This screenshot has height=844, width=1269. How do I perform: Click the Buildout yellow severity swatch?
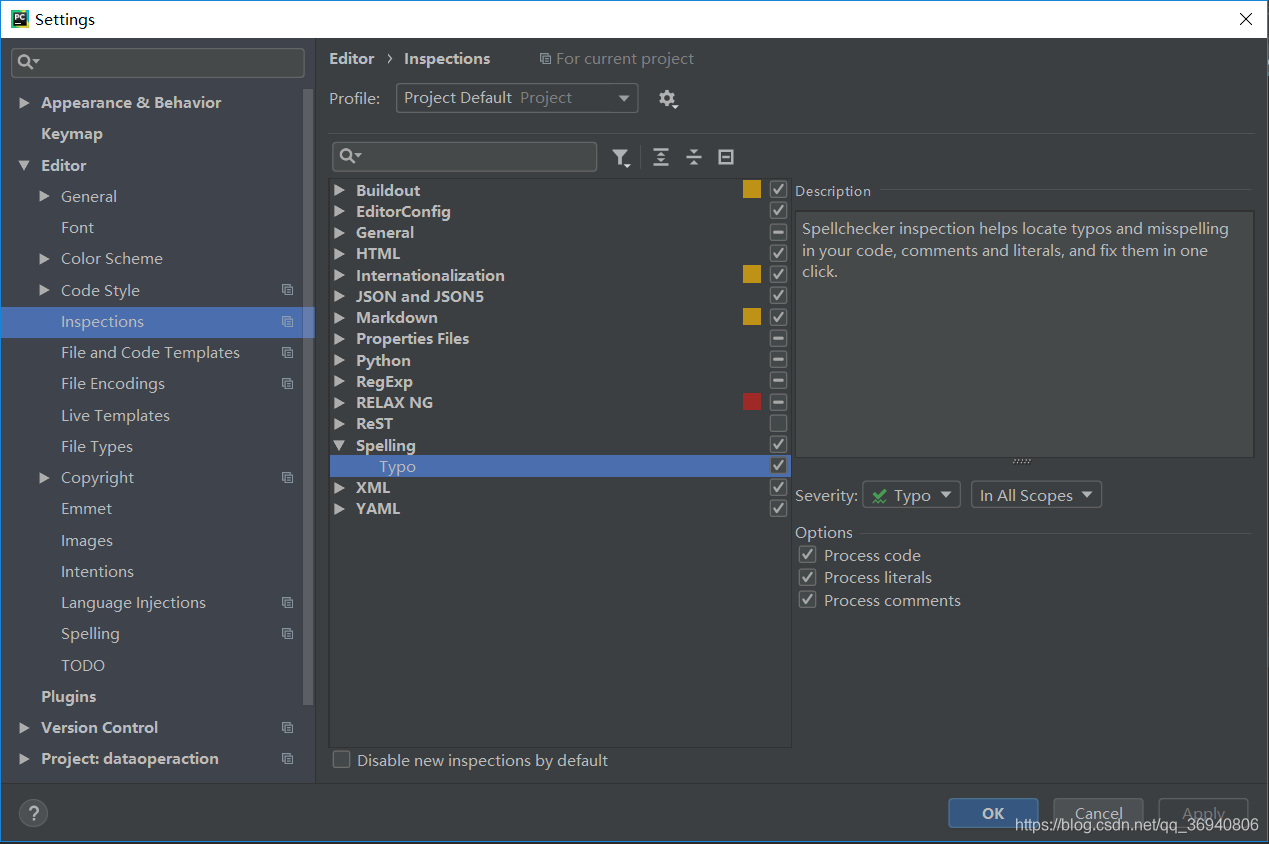[752, 189]
